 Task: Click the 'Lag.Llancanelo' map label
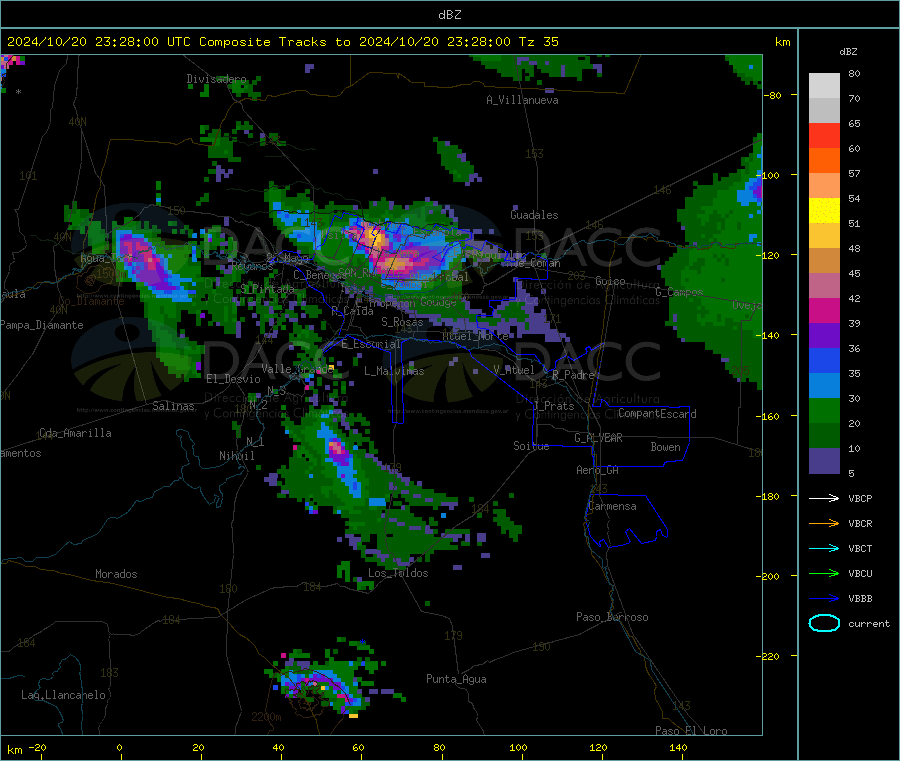pos(63,695)
